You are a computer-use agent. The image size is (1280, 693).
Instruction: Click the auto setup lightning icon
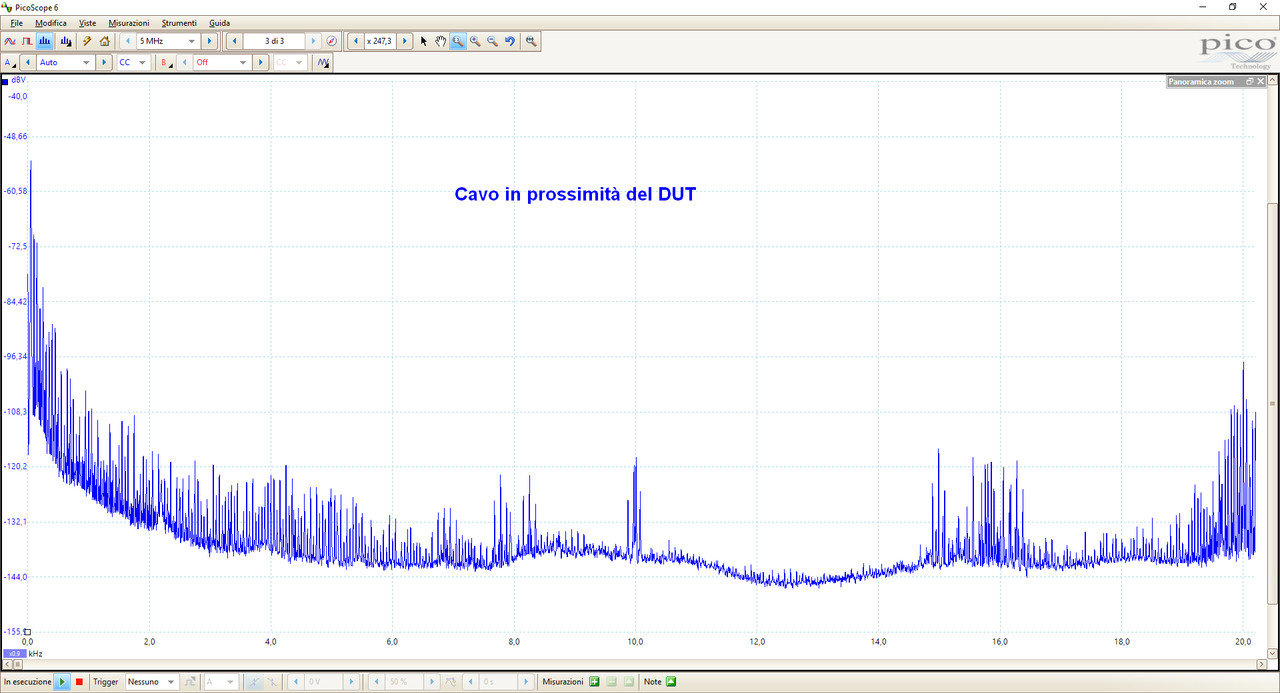[x=87, y=41]
